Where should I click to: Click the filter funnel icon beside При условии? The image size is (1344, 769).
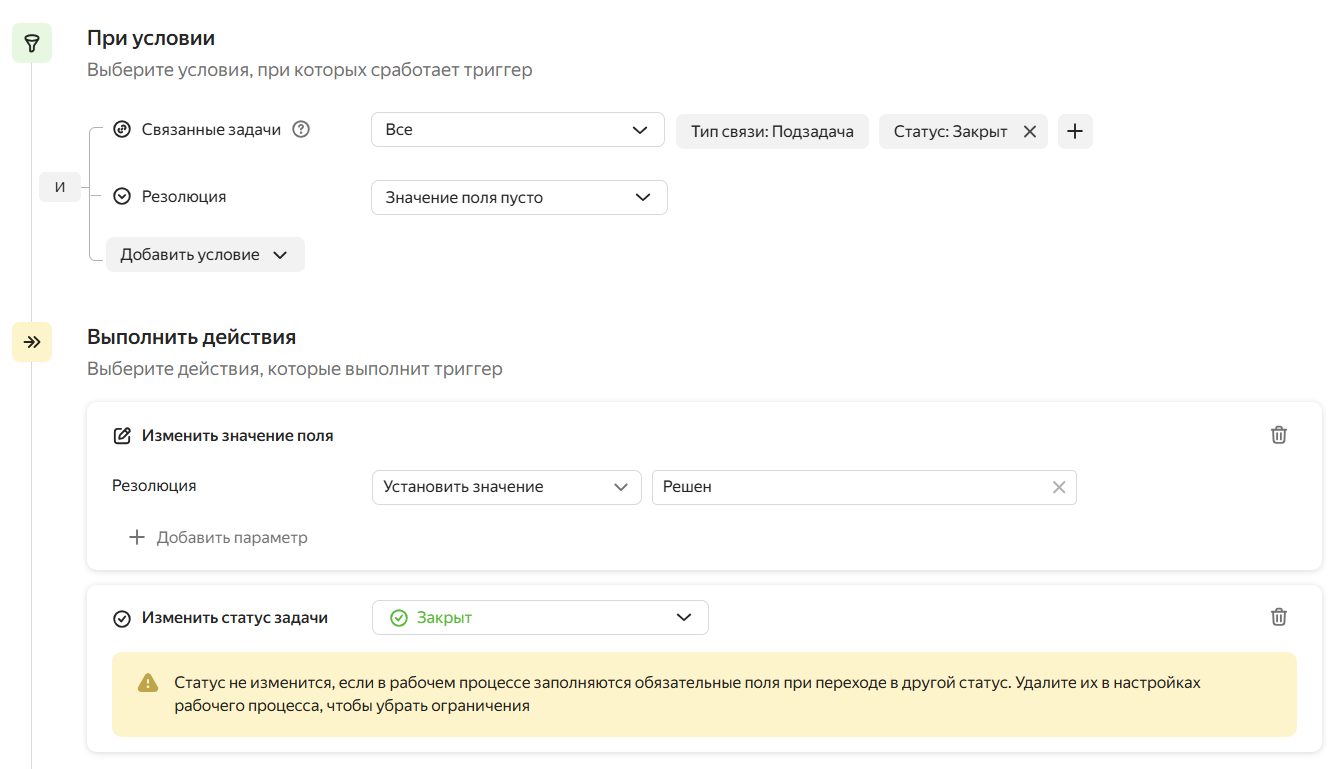click(32, 43)
